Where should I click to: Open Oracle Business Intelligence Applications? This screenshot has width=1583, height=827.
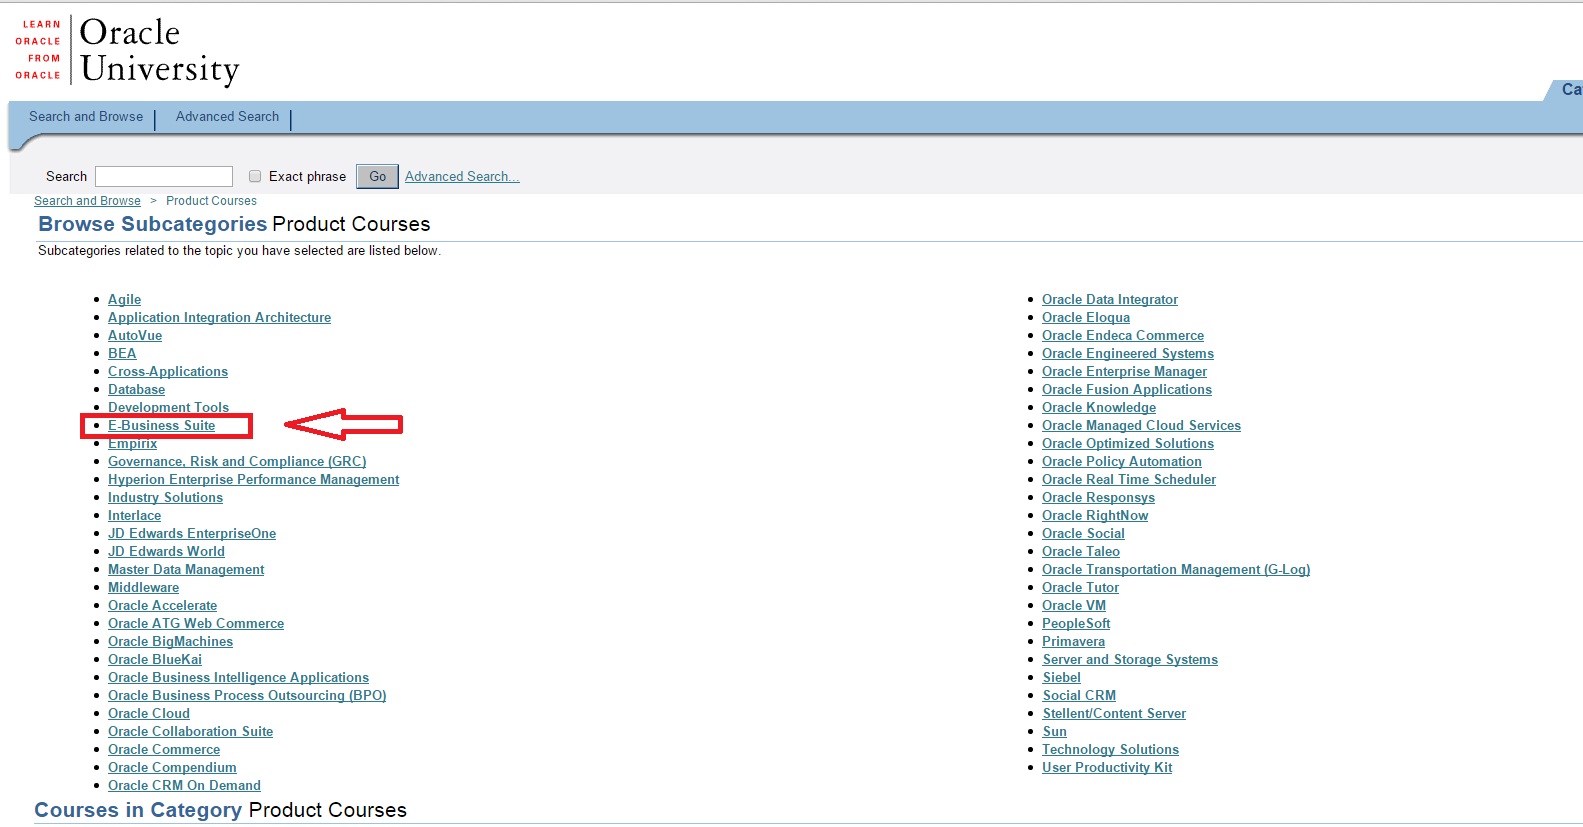(238, 678)
